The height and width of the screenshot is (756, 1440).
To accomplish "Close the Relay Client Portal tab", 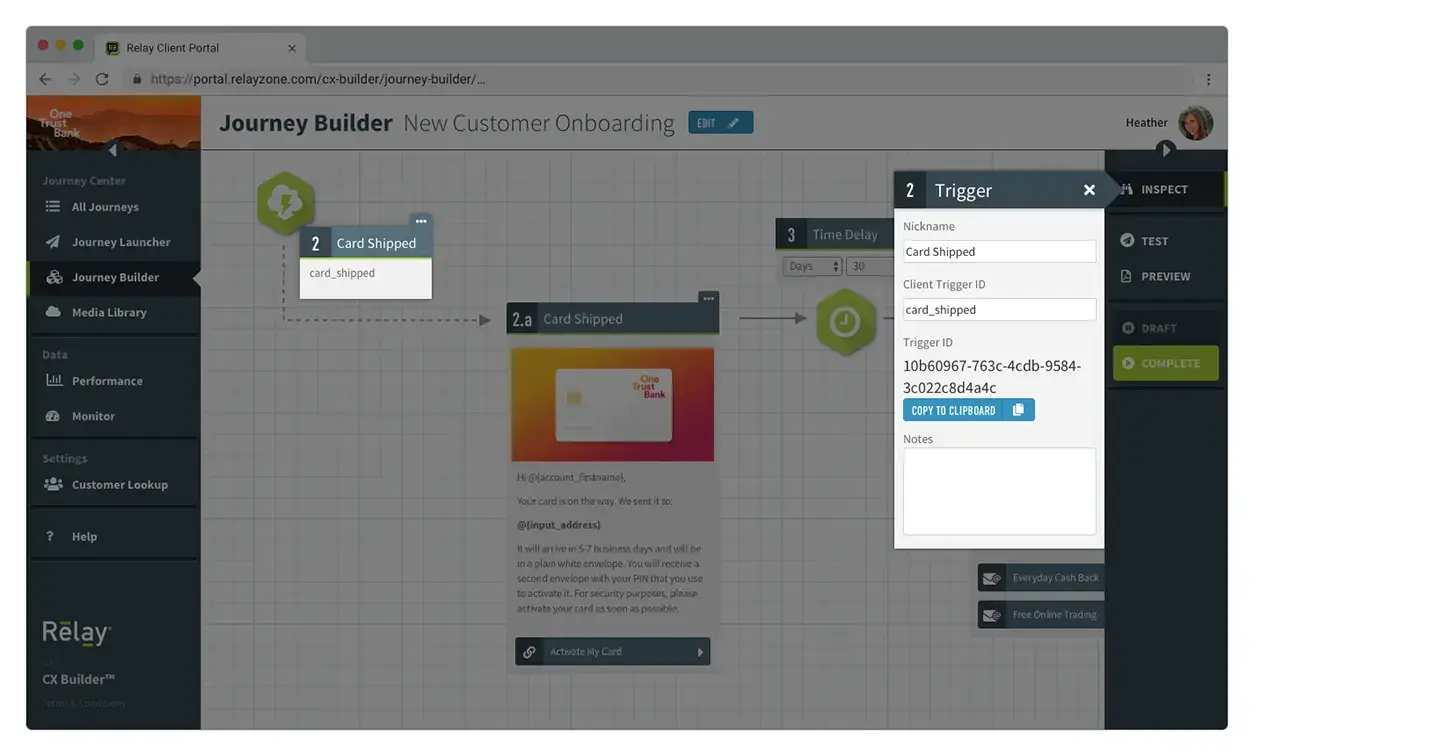I will [292, 48].
